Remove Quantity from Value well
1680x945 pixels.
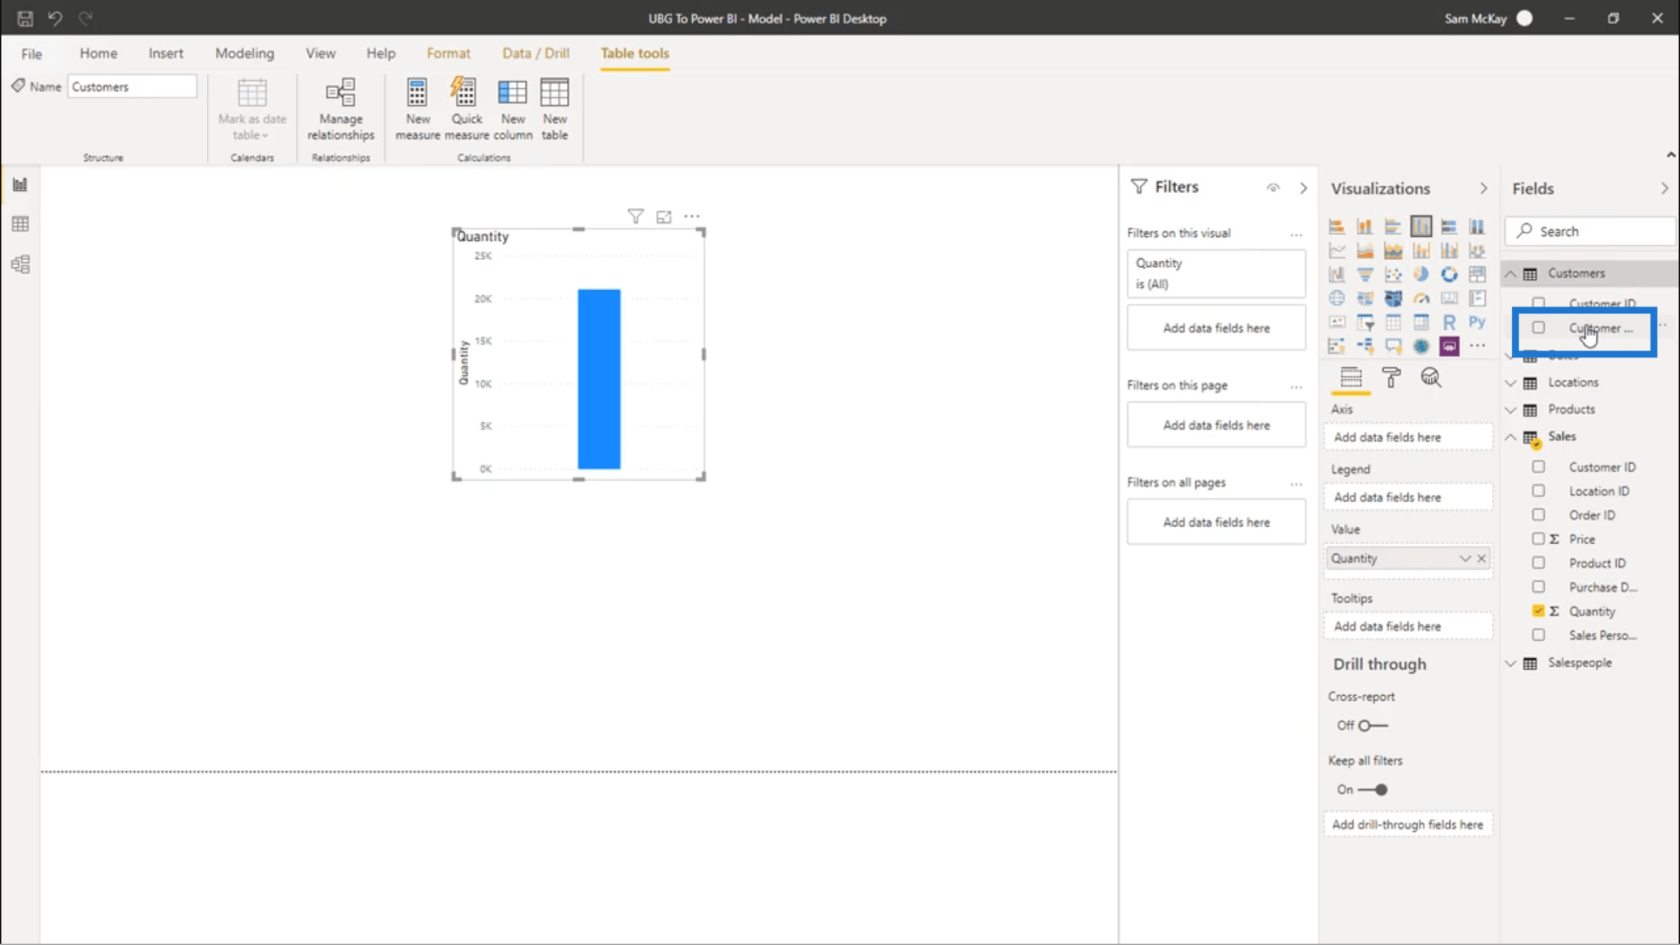point(1482,559)
